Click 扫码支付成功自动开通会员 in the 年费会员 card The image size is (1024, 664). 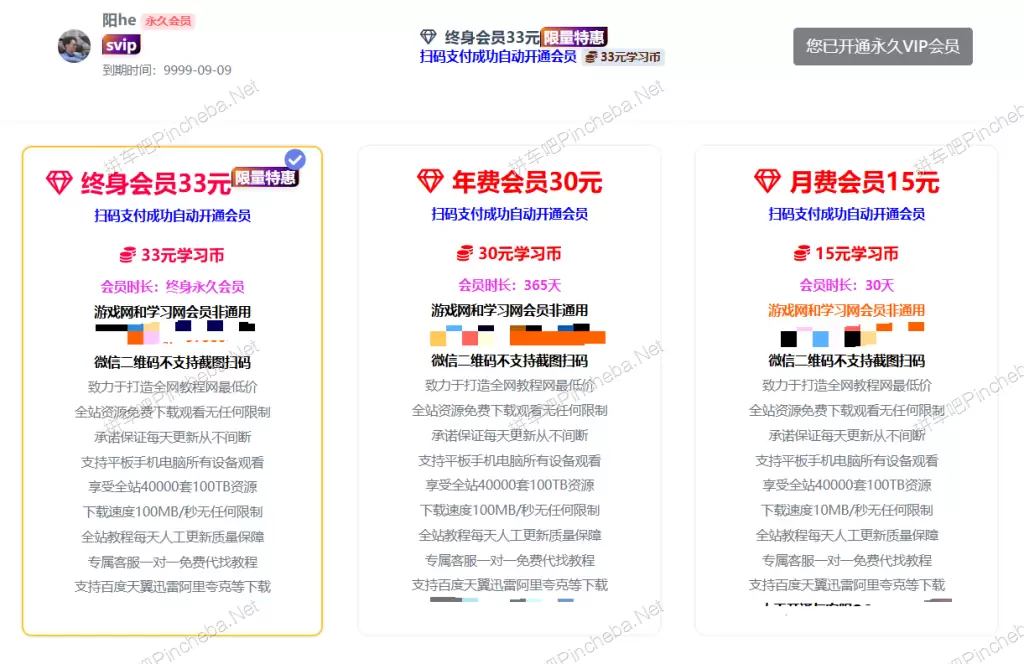click(x=509, y=214)
